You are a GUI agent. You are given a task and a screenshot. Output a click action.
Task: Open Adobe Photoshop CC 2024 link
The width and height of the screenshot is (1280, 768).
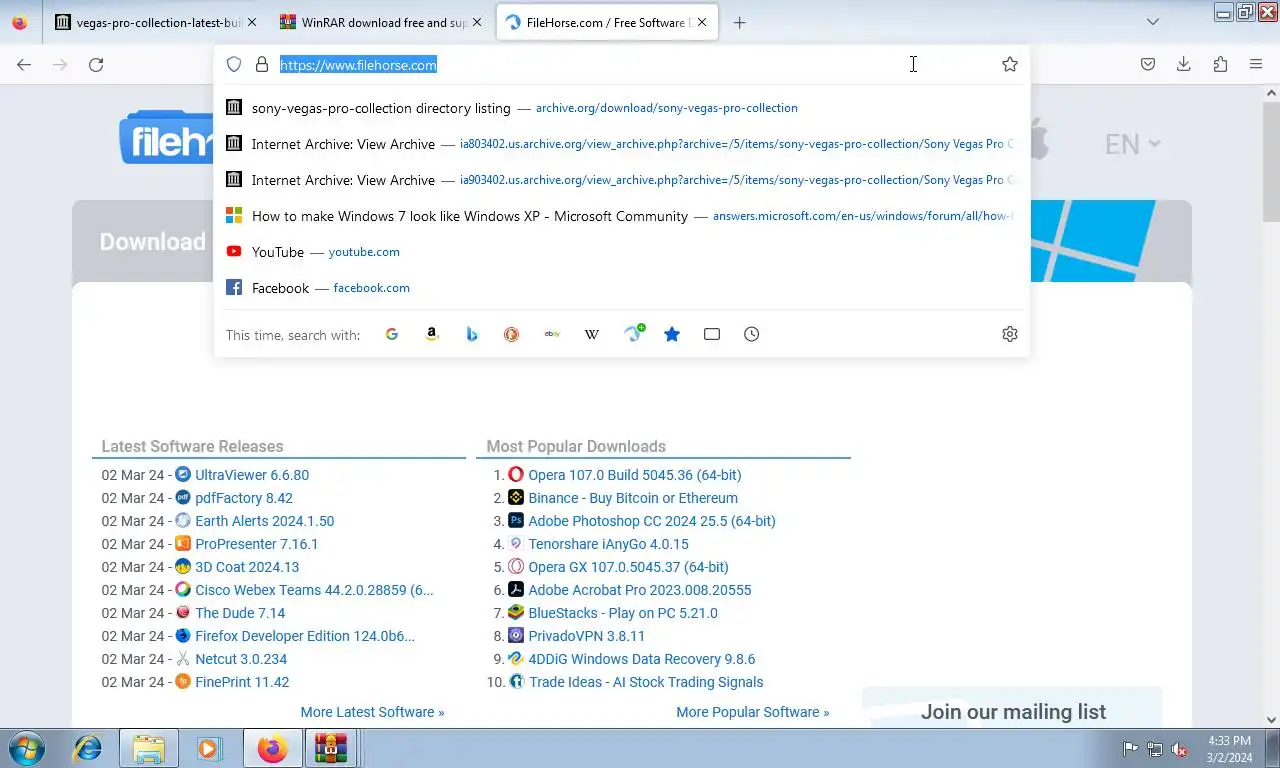[x=652, y=521]
